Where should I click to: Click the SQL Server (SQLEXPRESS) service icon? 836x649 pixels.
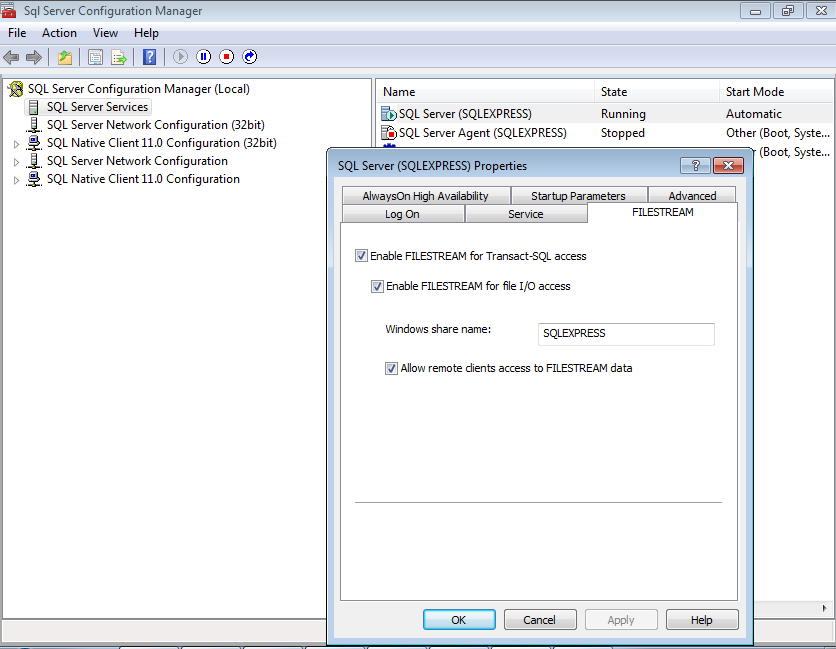(389, 114)
